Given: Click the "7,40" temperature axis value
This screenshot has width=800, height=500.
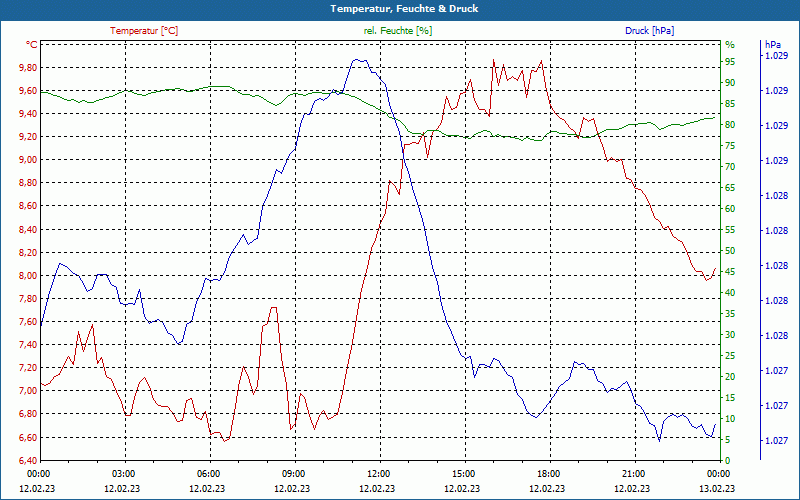Looking at the screenshot, I should pos(28,345).
